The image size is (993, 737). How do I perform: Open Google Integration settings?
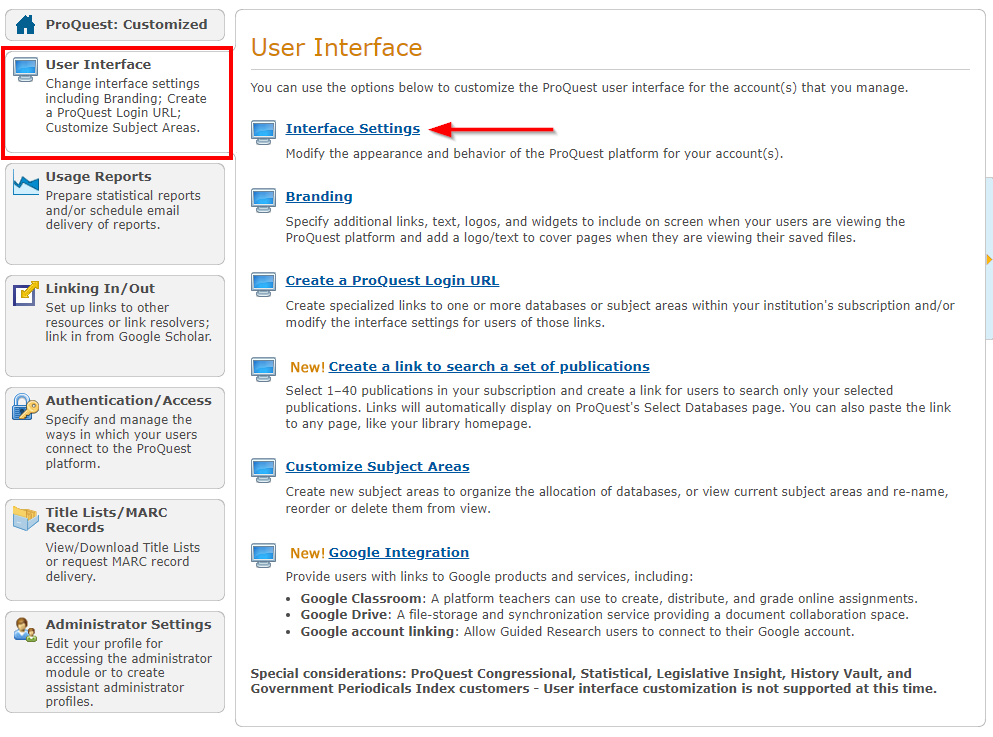point(398,551)
